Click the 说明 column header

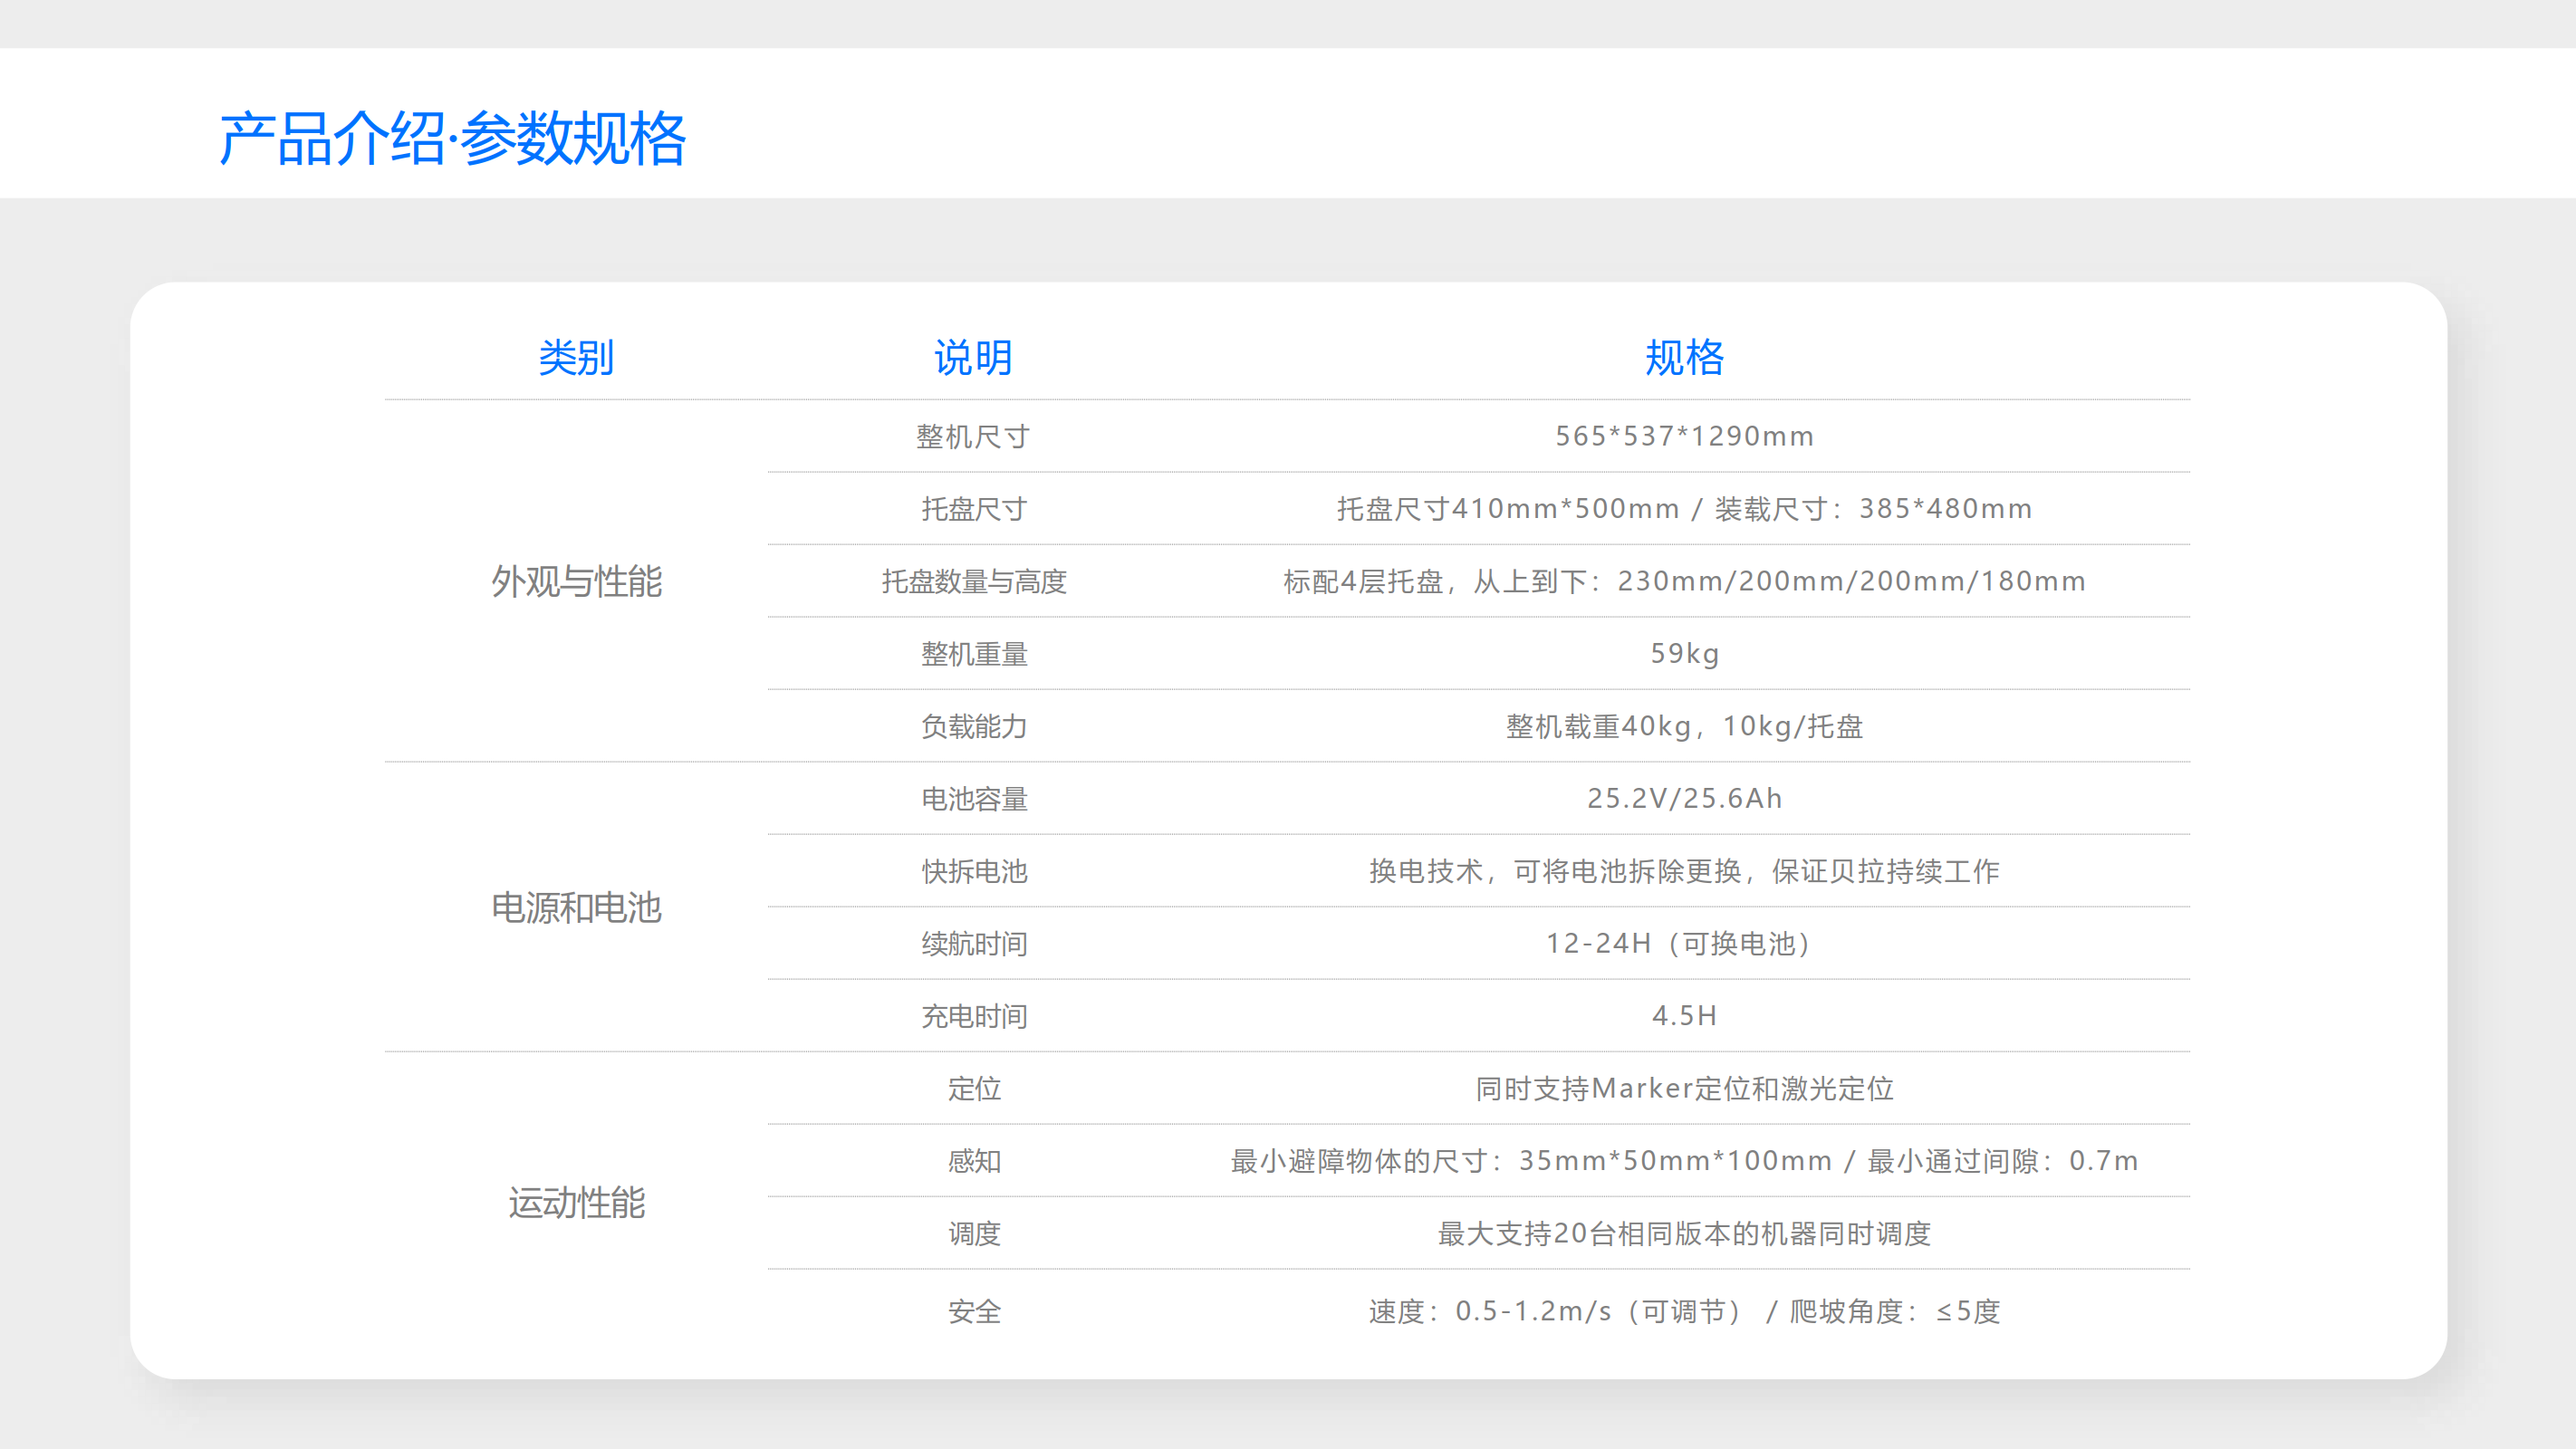coord(973,357)
